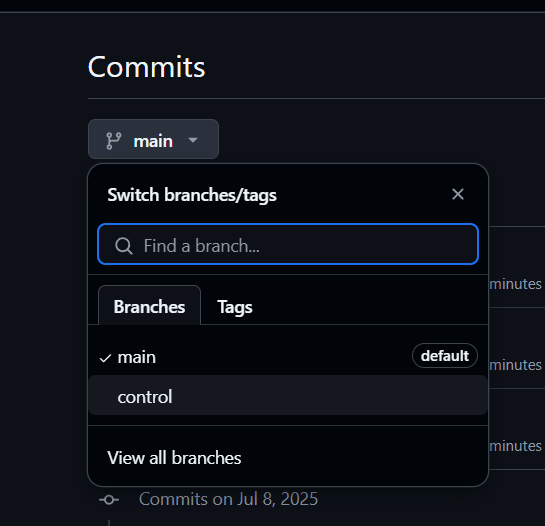Open View all branches link
Image resolution: width=545 pixels, height=526 pixels.
[174, 458]
